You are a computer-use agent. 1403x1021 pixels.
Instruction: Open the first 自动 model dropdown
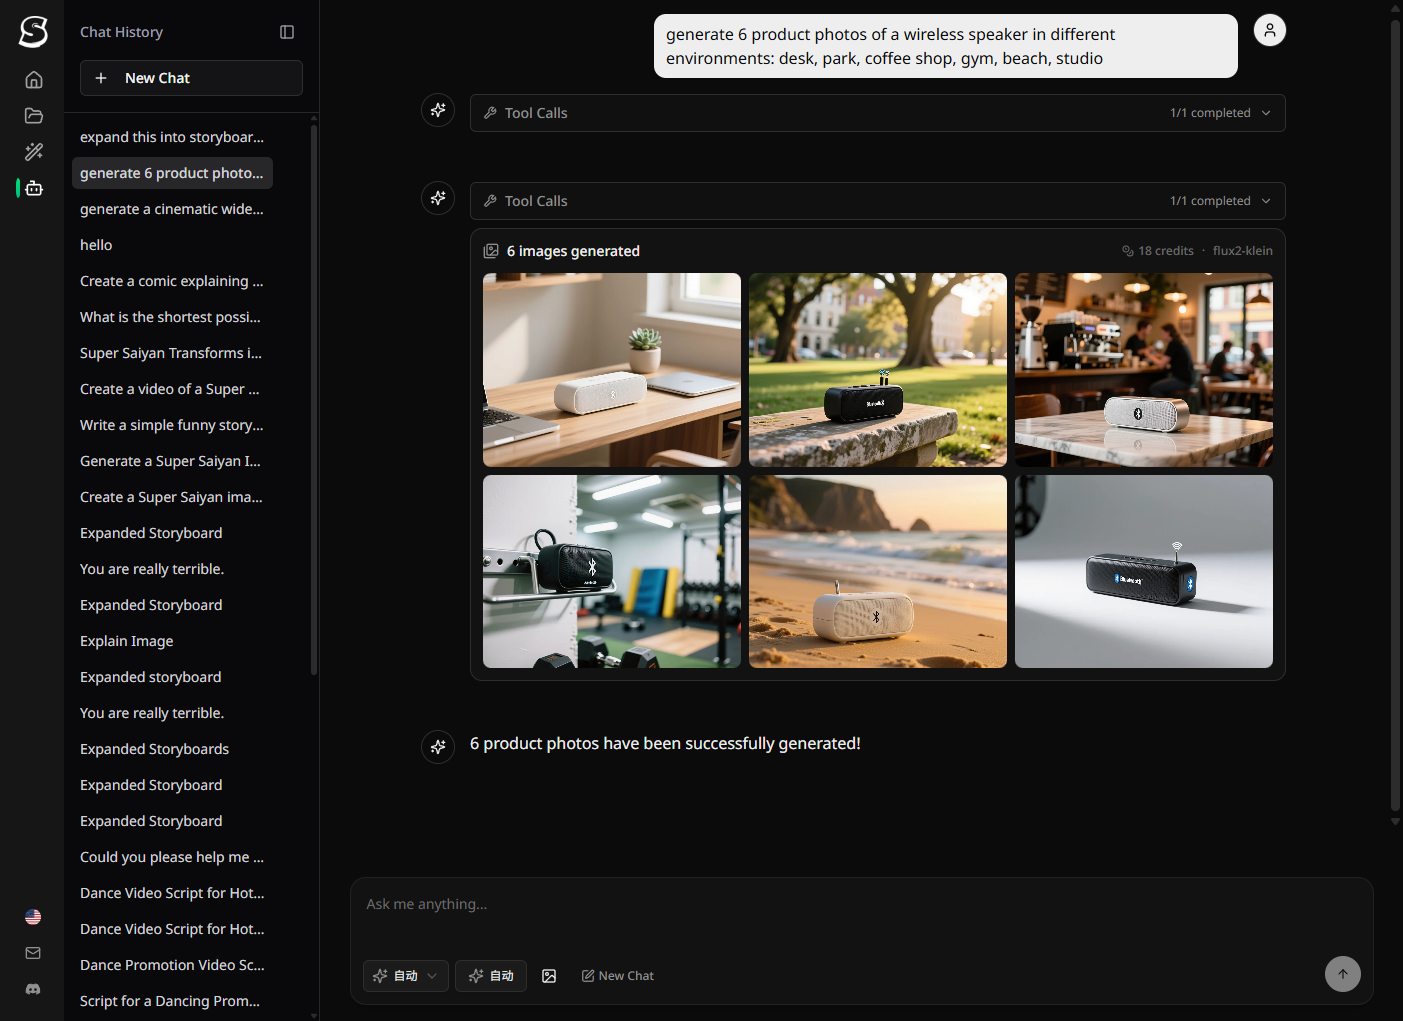pyautogui.click(x=405, y=976)
